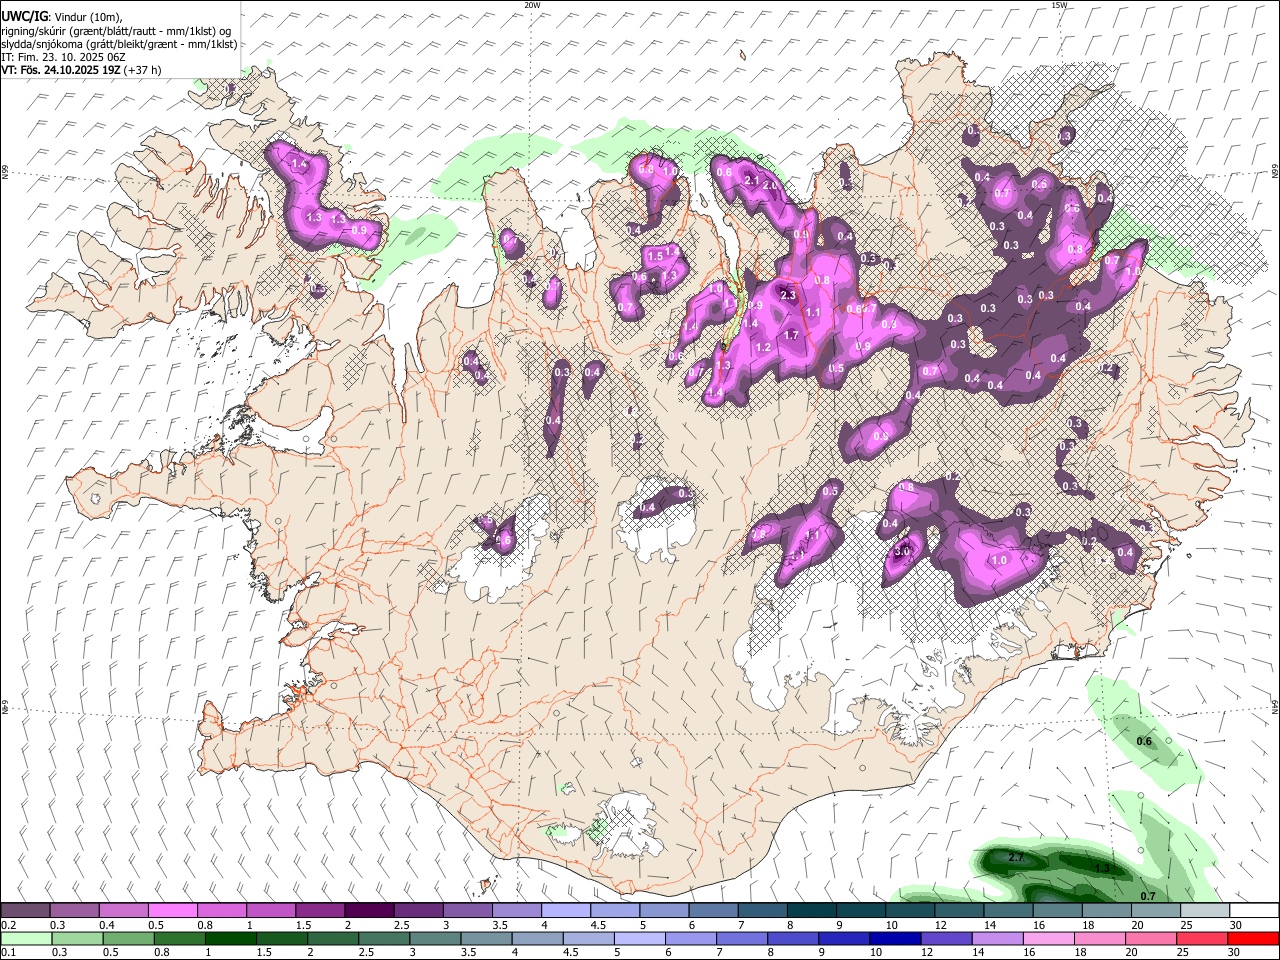
Task: Click the '2.1' snowfall value on the map
Action: pyautogui.click(x=753, y=181)
